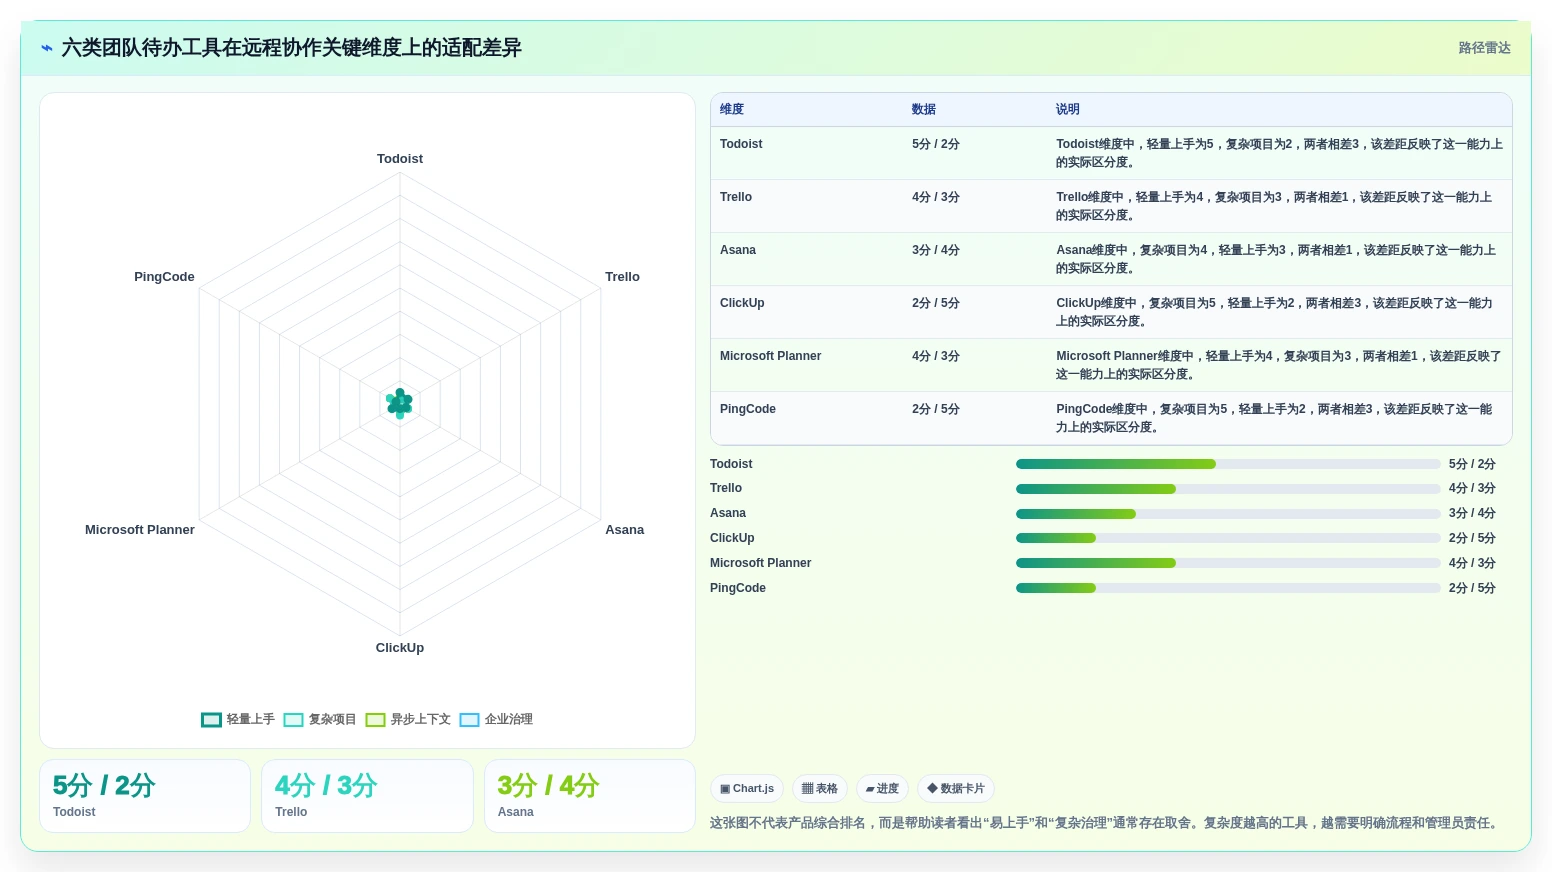Click the Todoist progress bar
The image size is (1552, 872).
[x=1228, y=464]
